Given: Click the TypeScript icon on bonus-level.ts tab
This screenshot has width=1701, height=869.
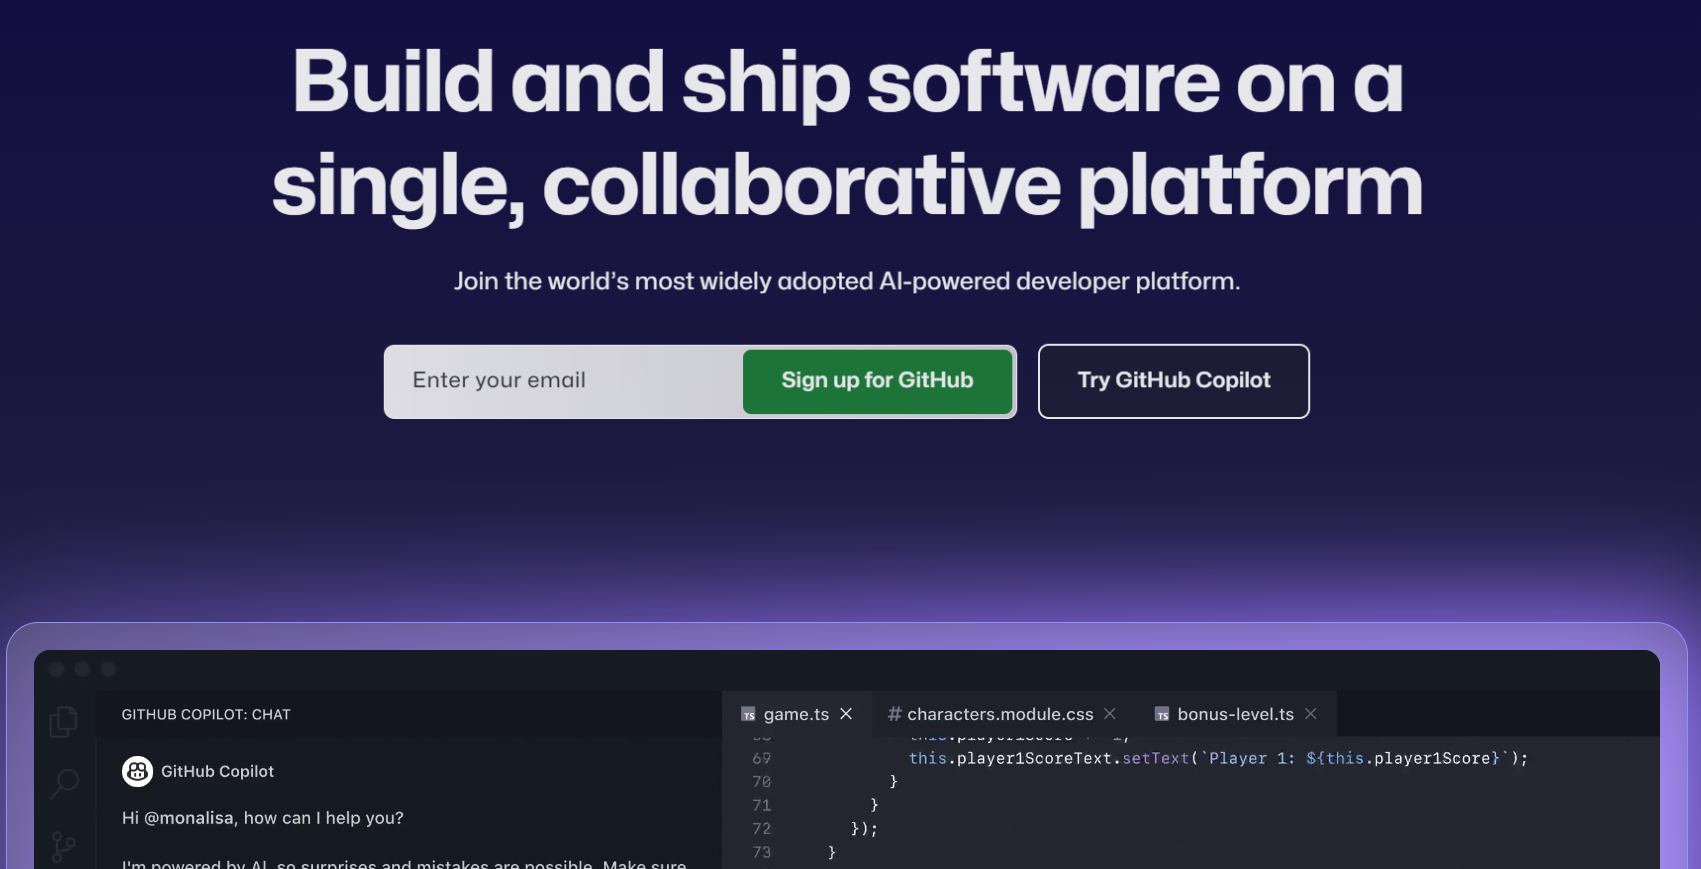Looking at the screenshot, I should point(1162,714).
